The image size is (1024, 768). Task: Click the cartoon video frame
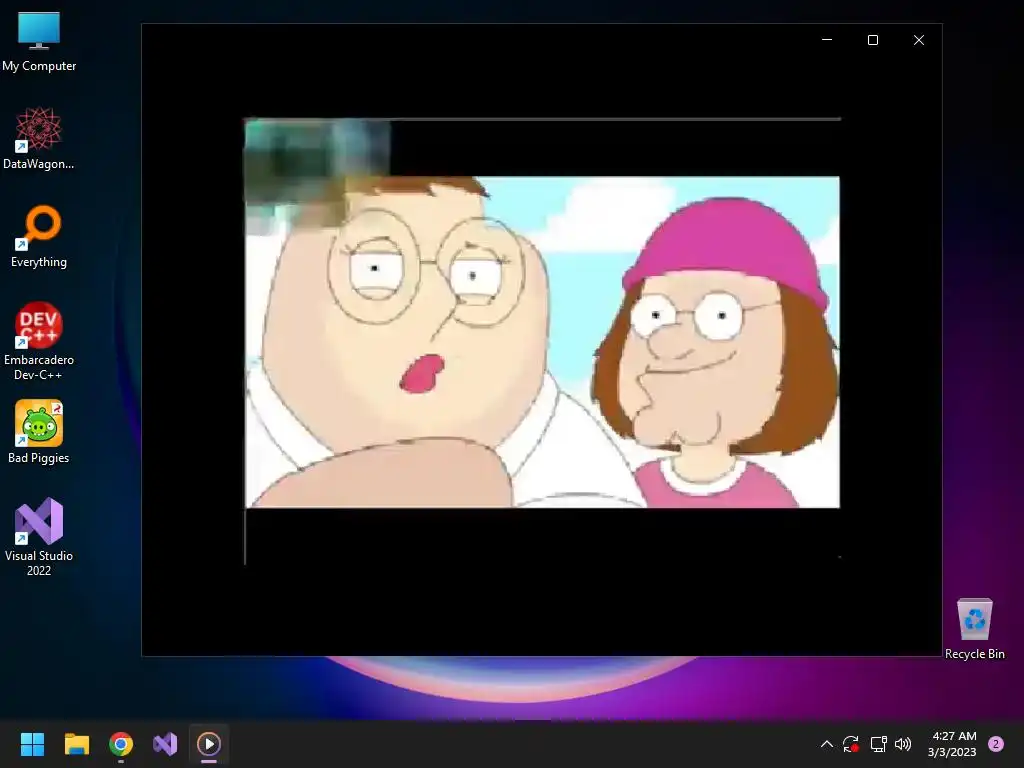[x=542, y=342]
